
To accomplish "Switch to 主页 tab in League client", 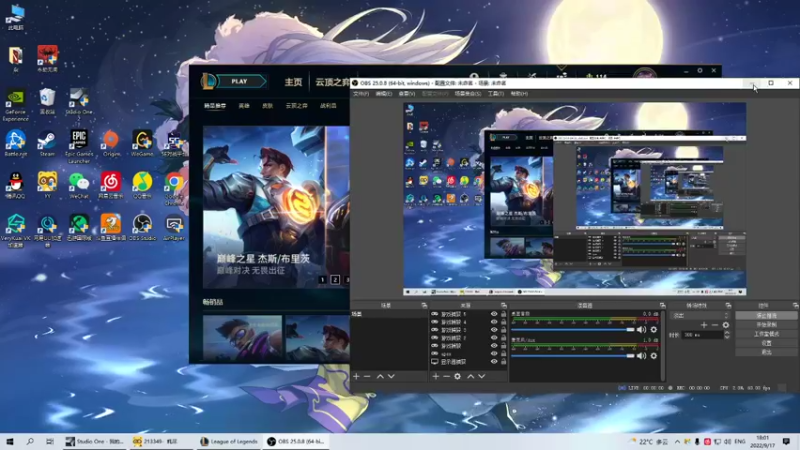I will [293, 82].
